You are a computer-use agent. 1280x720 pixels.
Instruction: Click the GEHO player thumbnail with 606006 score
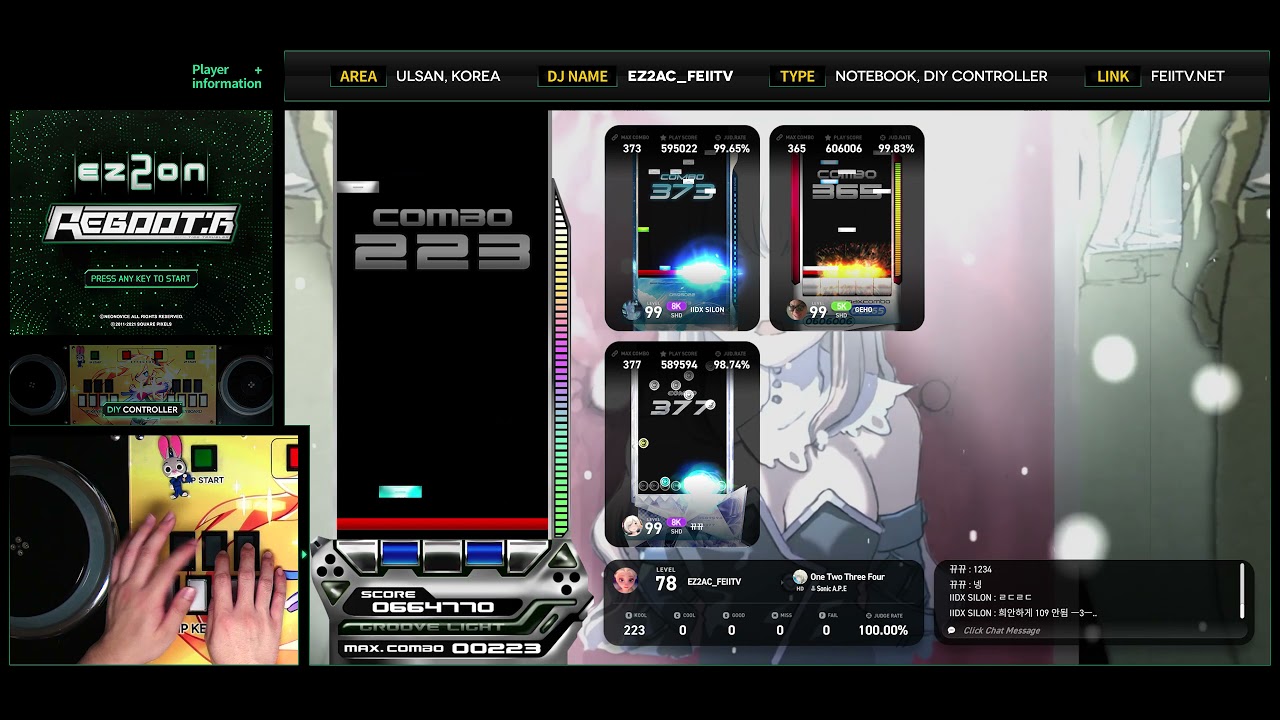click(847, 228)
